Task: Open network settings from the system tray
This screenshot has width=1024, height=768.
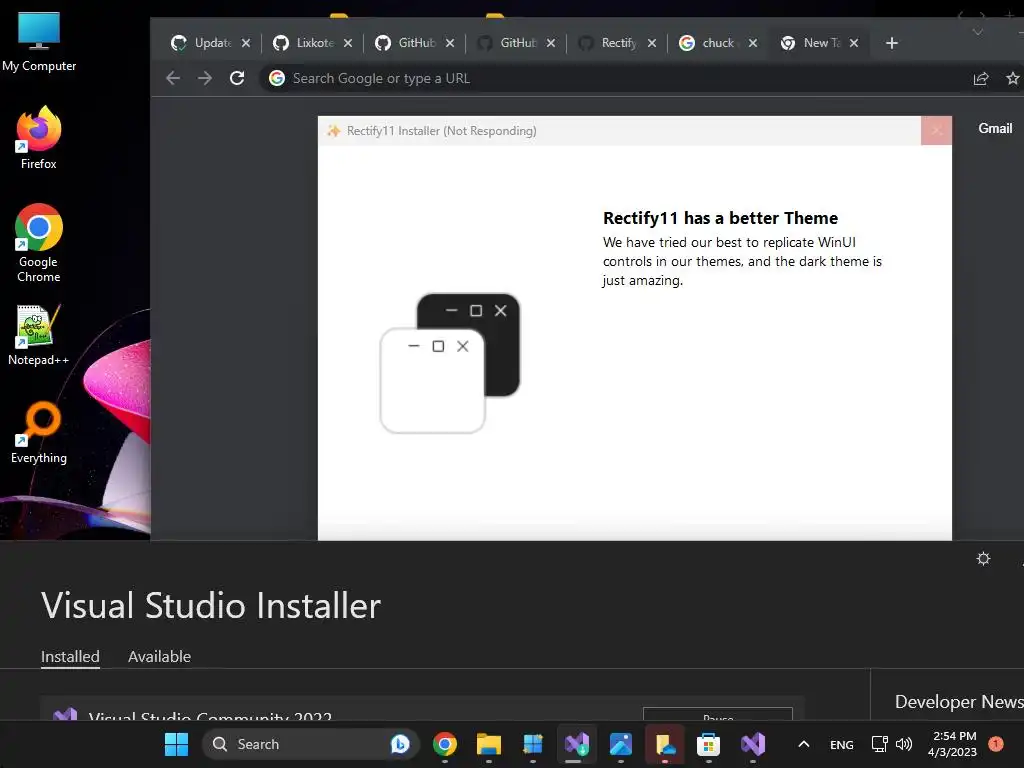Action: coord(880,744)
